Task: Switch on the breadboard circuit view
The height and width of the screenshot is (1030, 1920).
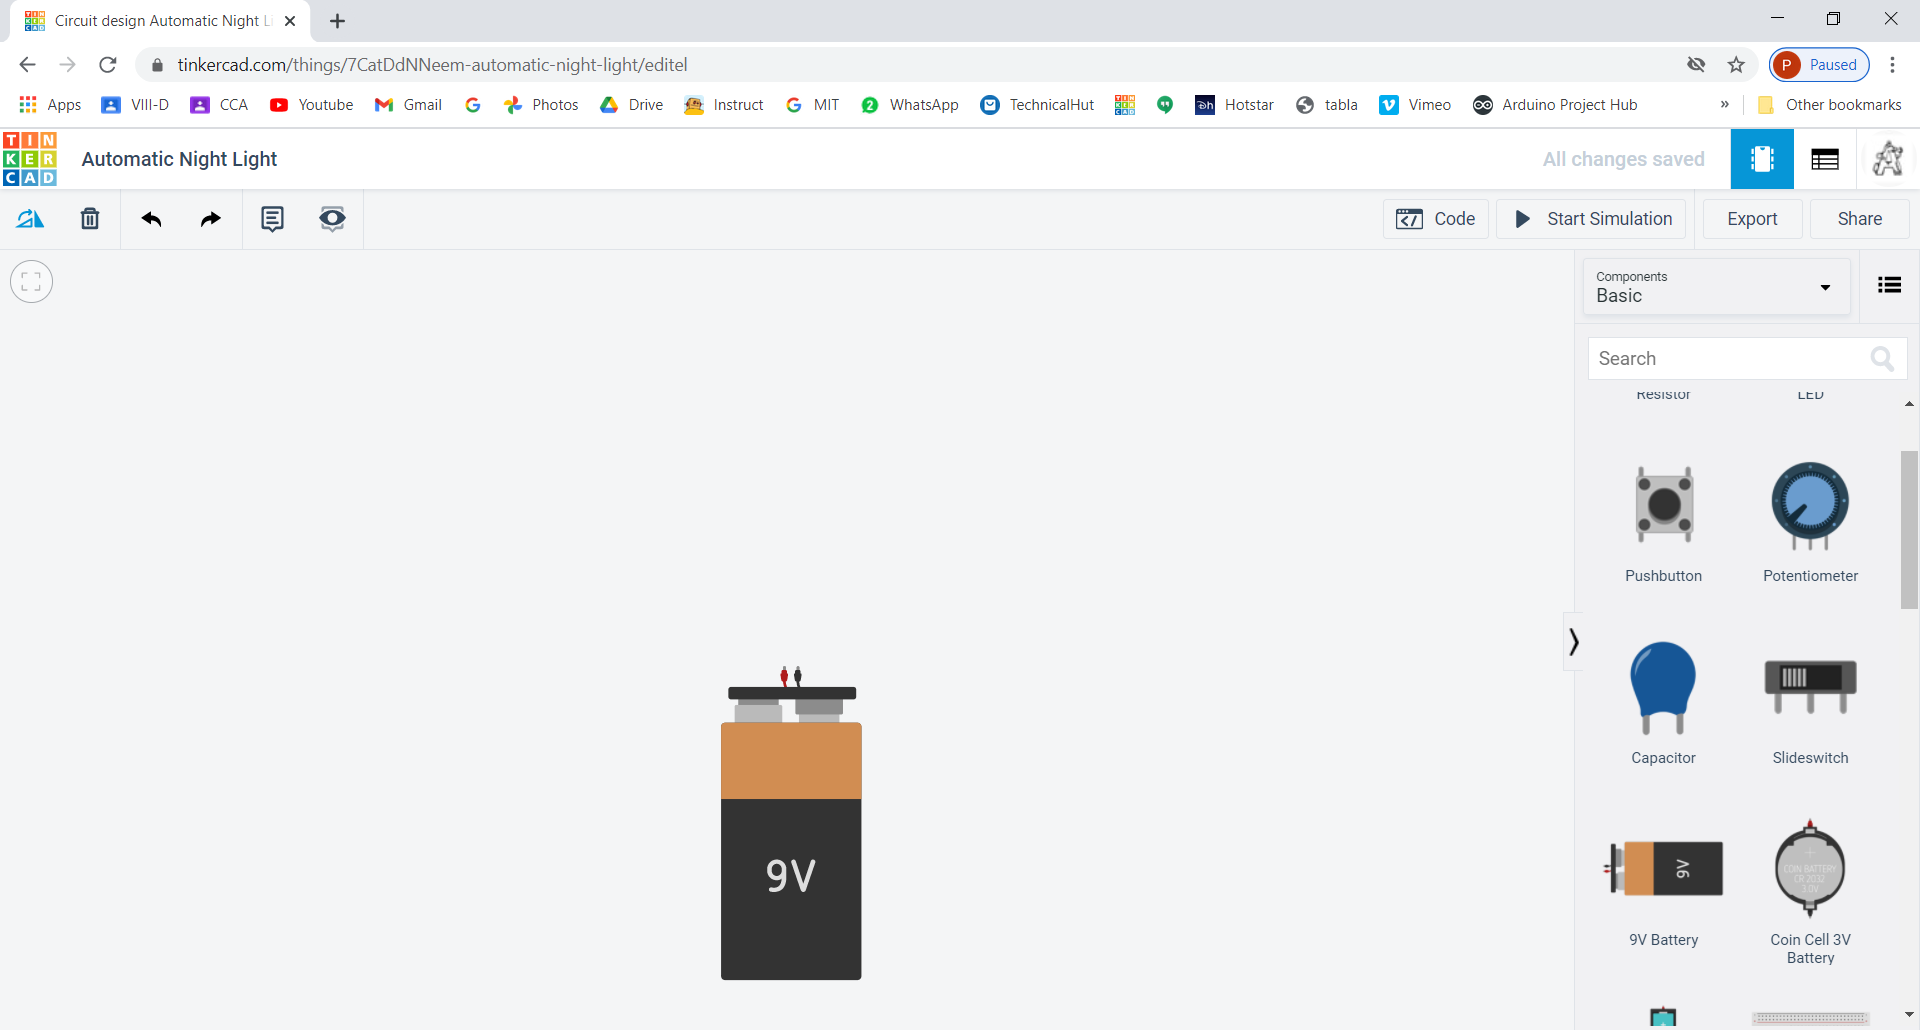Action: pos(1762,158)
